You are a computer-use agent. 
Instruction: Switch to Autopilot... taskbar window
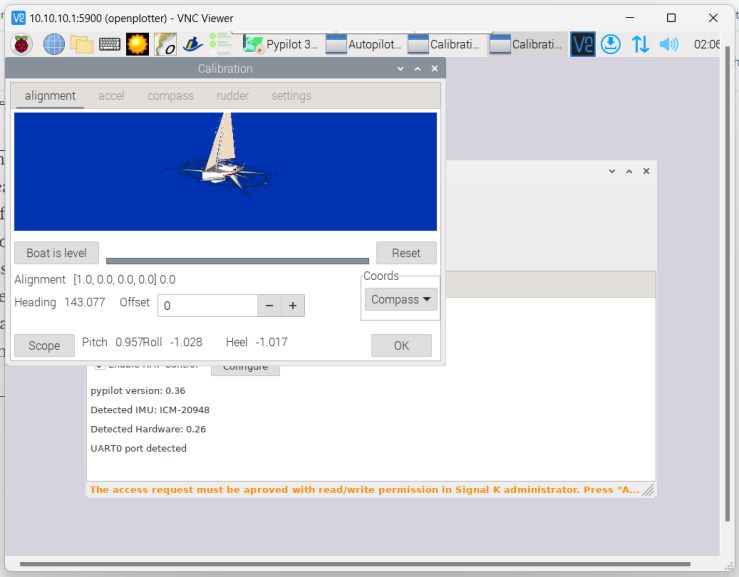[x=364, y=44]
